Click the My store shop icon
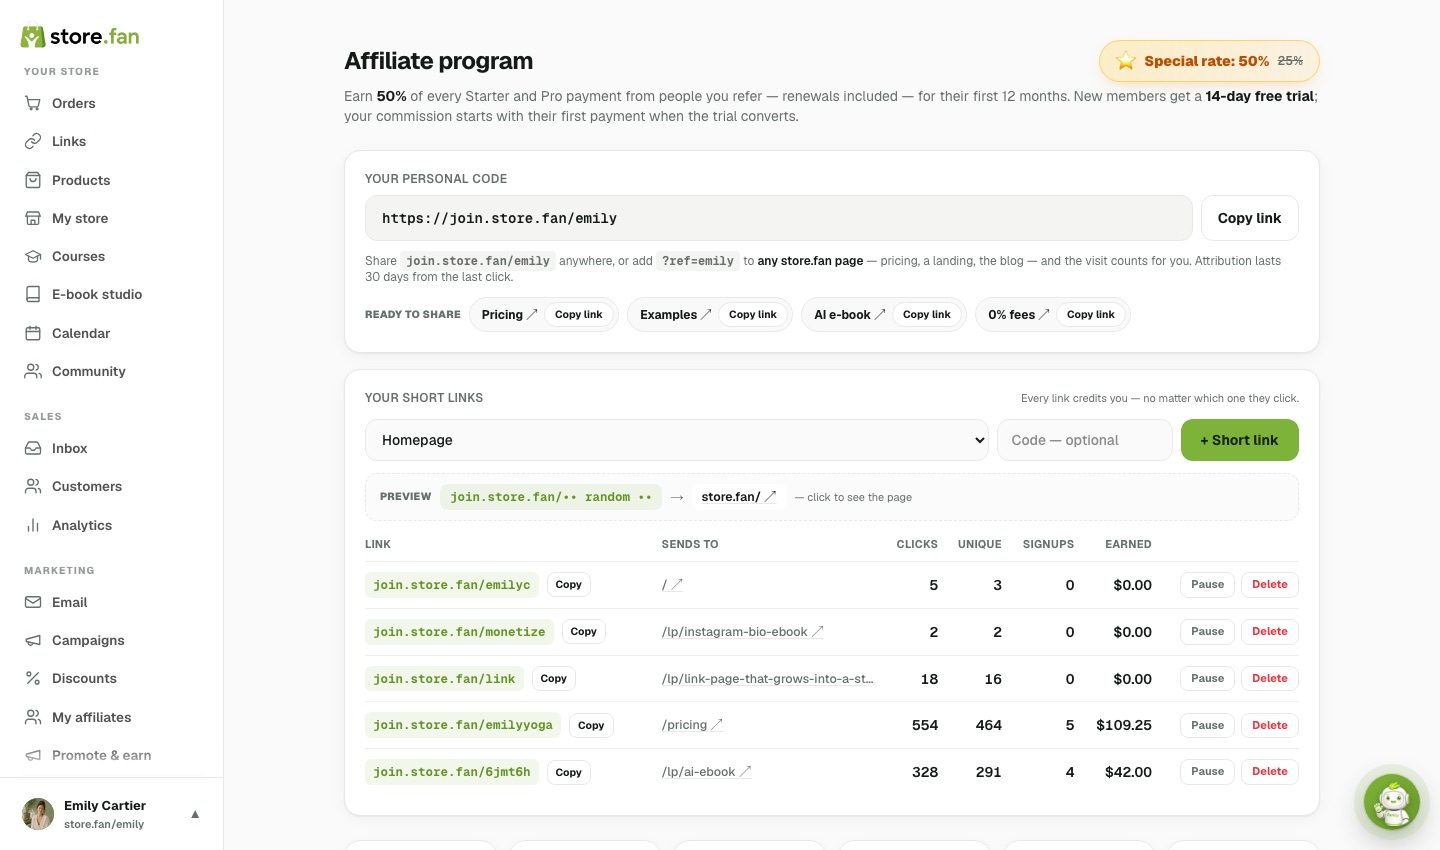Viewport: 1440px width, 850px height. pos(33,218)
